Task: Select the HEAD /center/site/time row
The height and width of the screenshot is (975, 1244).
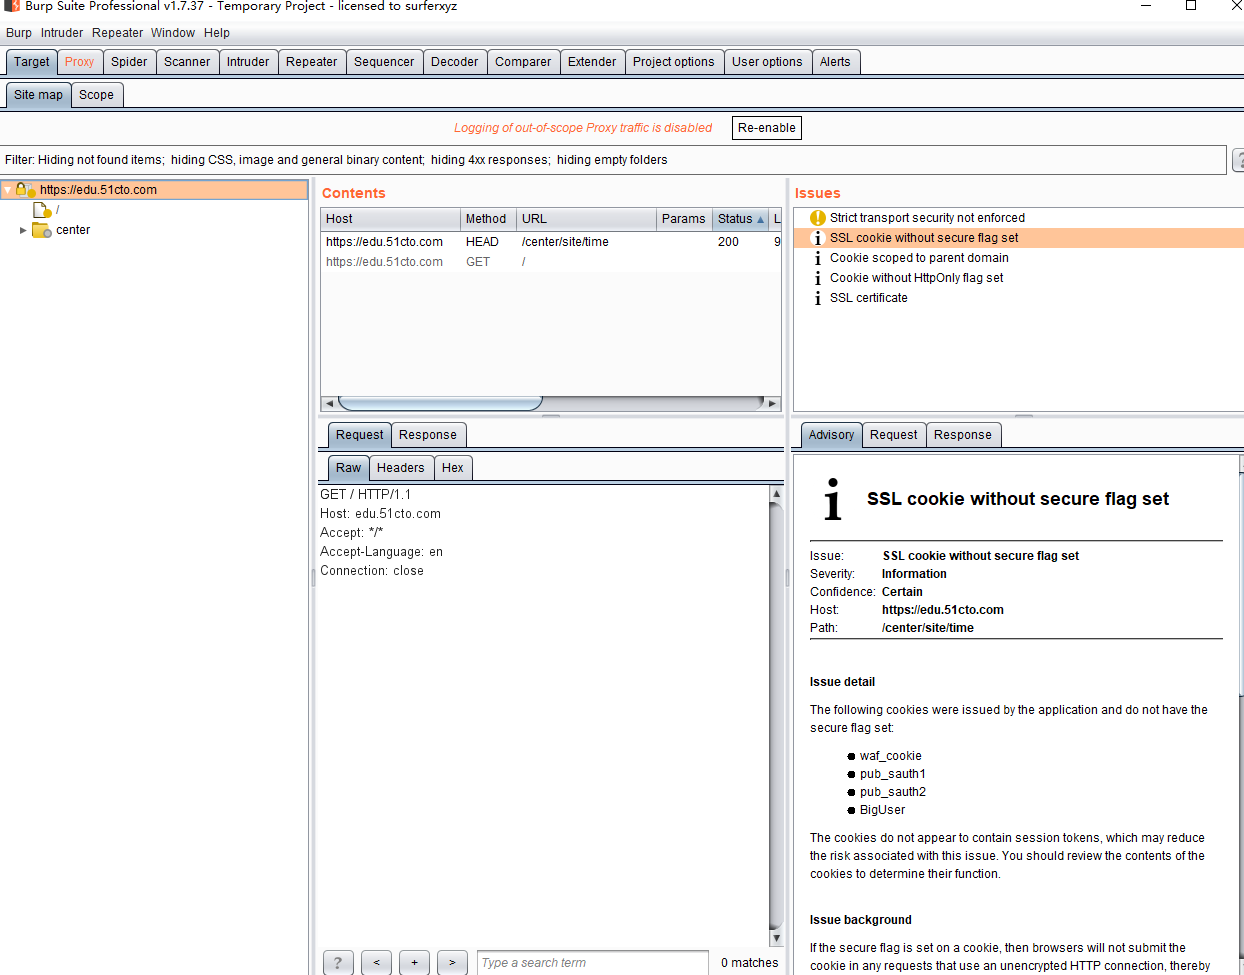Action: (551, 242)
